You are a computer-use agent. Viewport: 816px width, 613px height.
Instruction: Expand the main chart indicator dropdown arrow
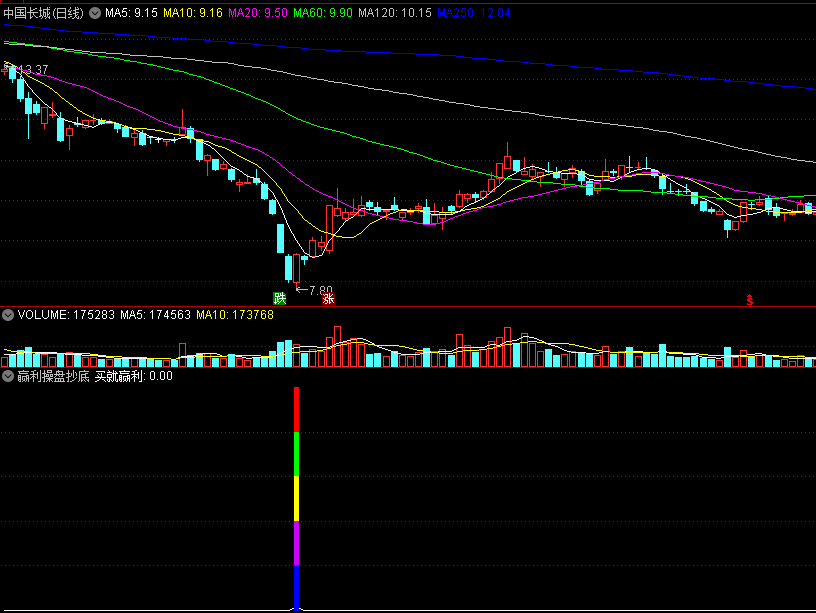click(95, 13)
